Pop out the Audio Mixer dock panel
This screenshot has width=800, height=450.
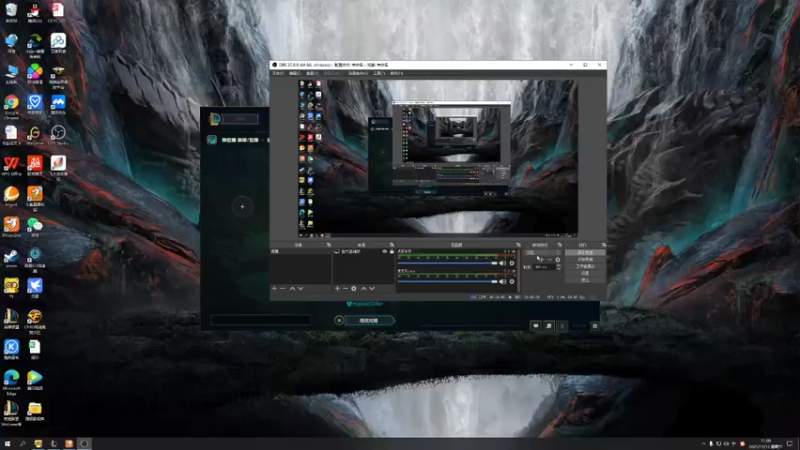[518, 245]
